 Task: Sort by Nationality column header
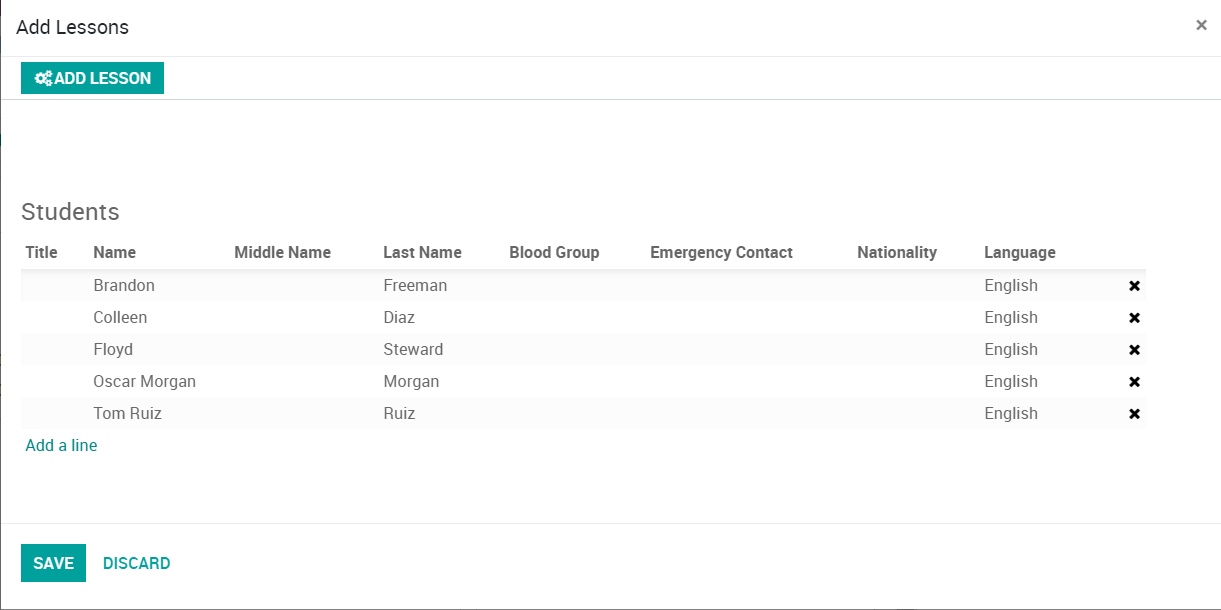[x=896, y=252]
